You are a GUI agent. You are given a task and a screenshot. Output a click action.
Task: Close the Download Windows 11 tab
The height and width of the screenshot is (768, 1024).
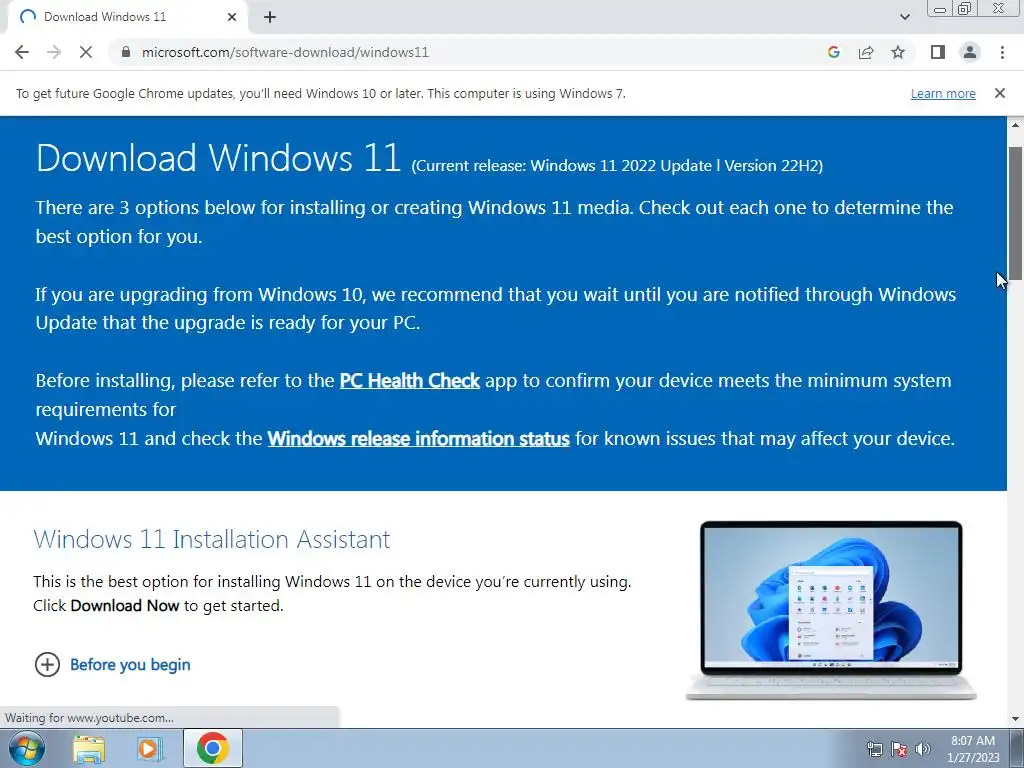[232, 17]
